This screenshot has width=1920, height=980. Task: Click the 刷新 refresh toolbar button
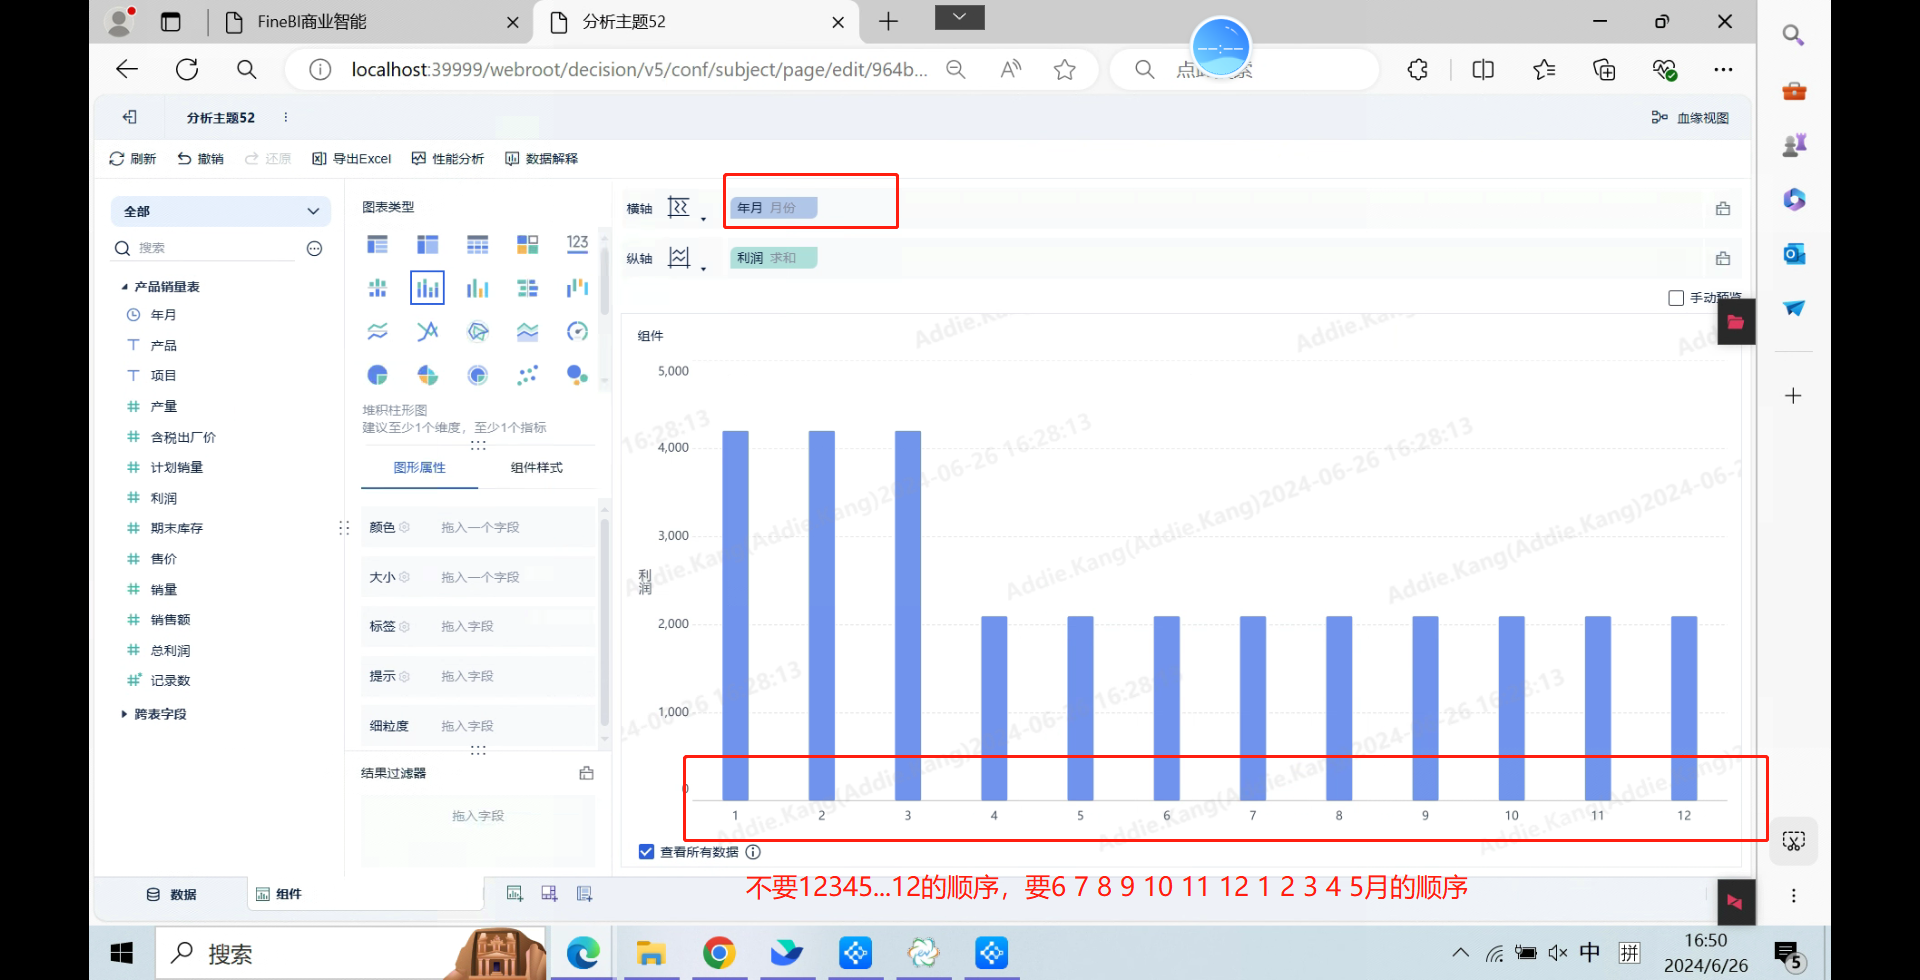[133, 159]
